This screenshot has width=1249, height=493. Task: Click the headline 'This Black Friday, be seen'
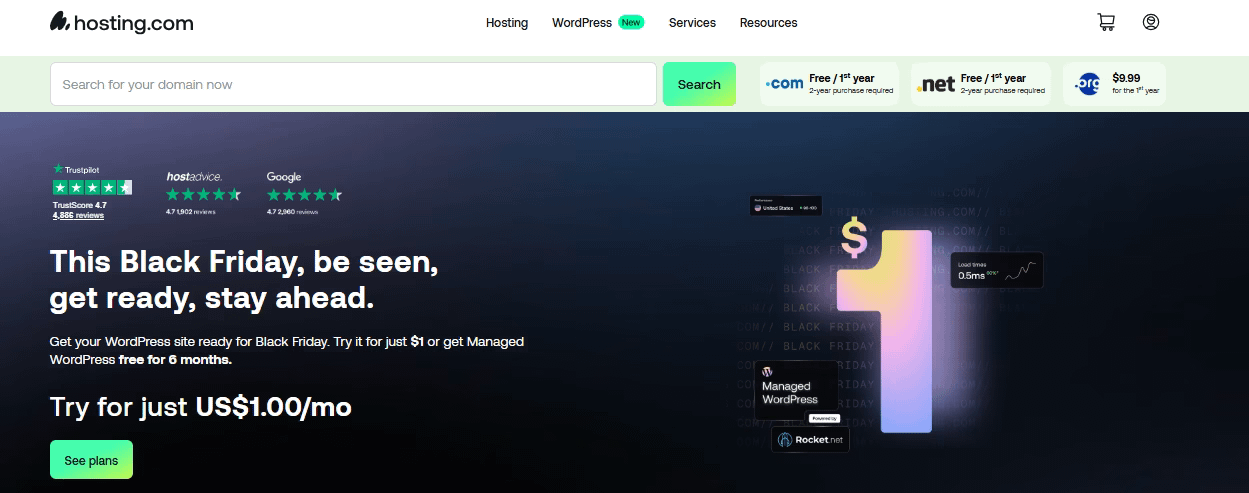tap(244, 262)
